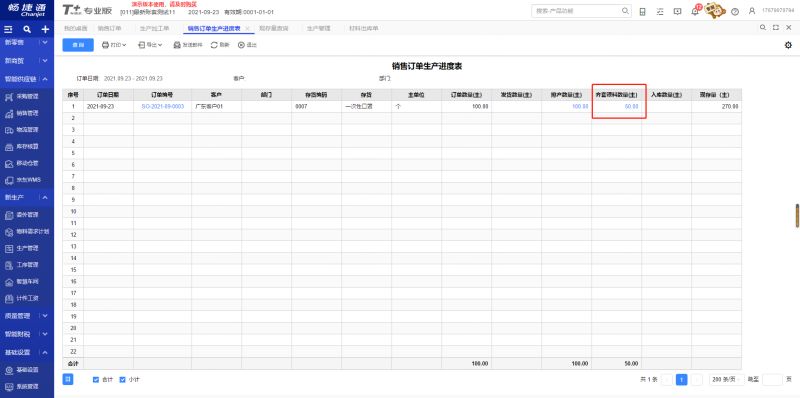800x398 pixels.
Task: Click the report settings gear icon
Action: 788,45
